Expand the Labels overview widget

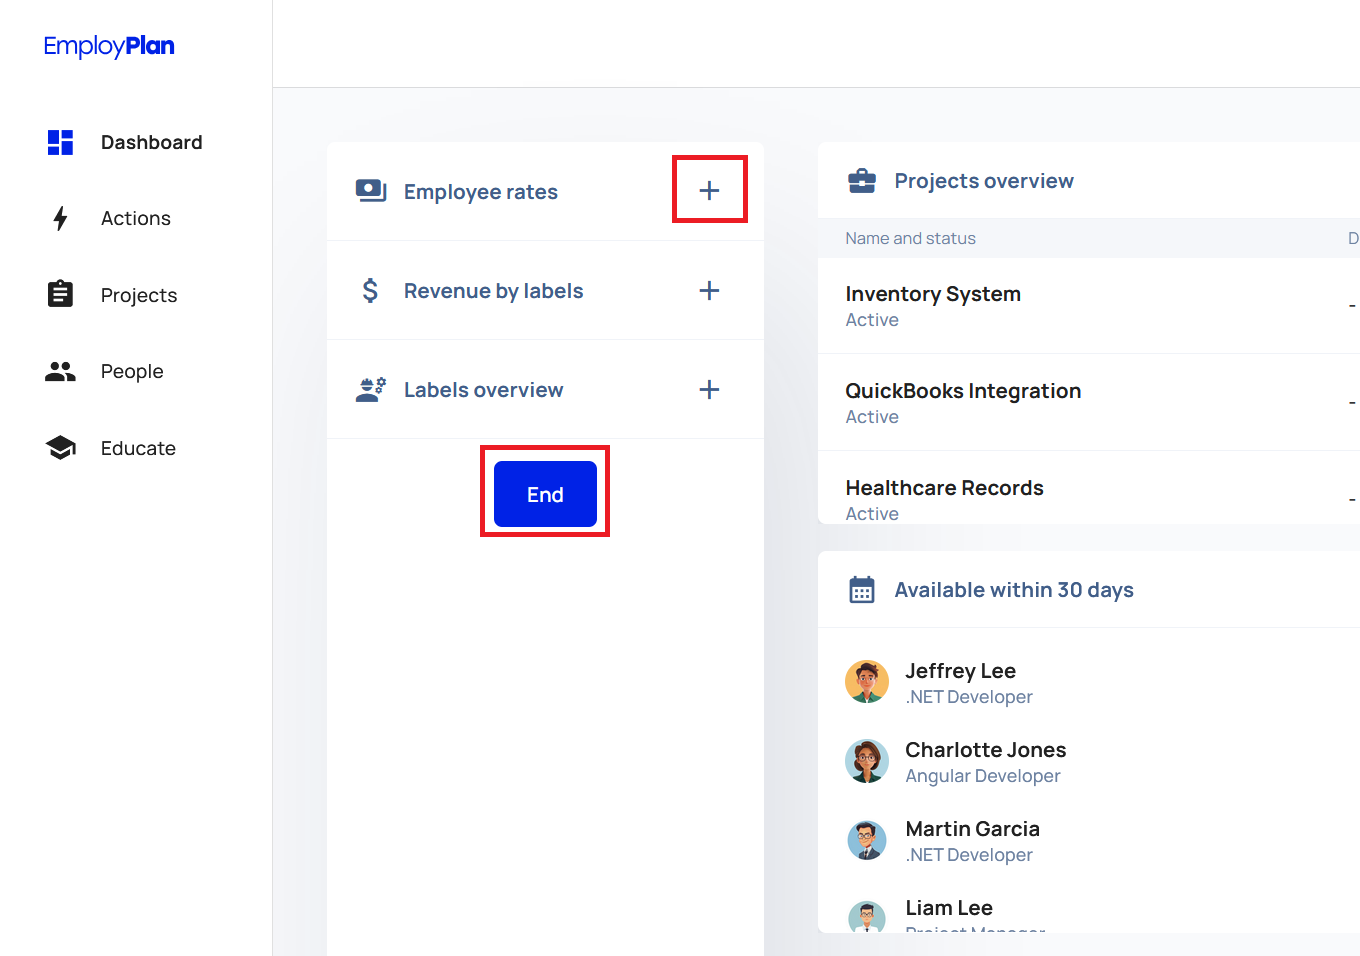[709, 389]
